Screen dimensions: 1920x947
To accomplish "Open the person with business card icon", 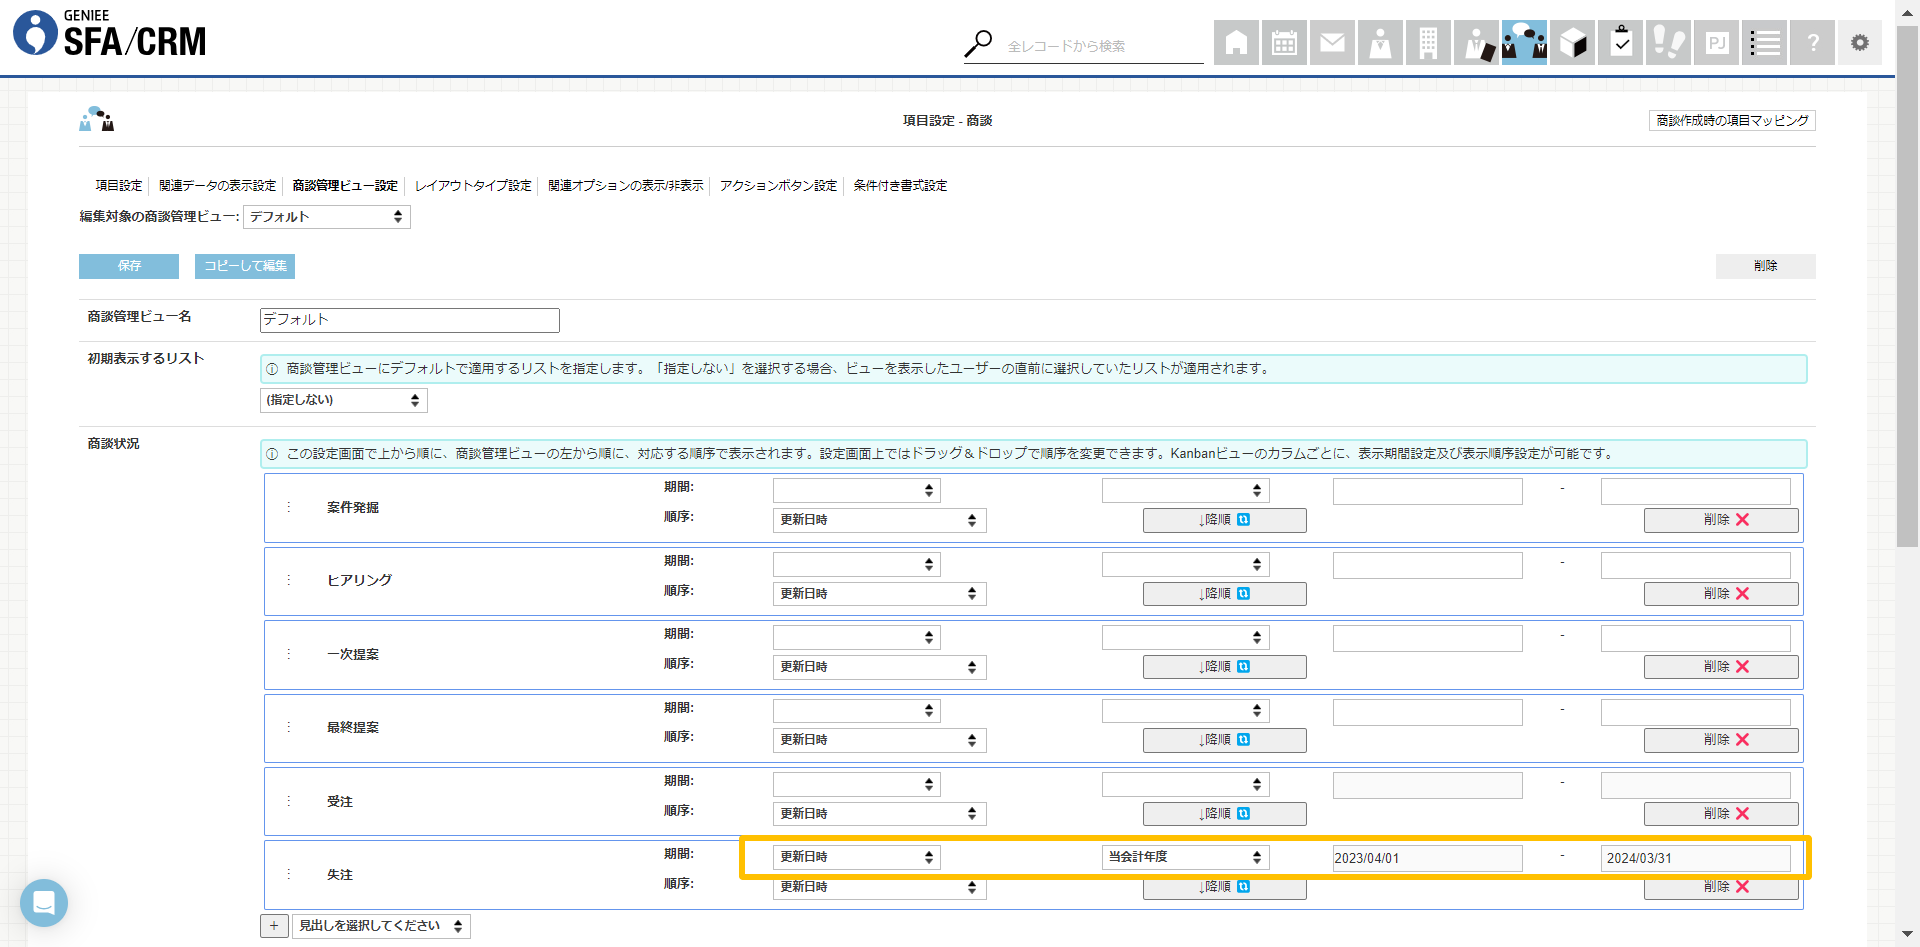I will coord(1476,43).
